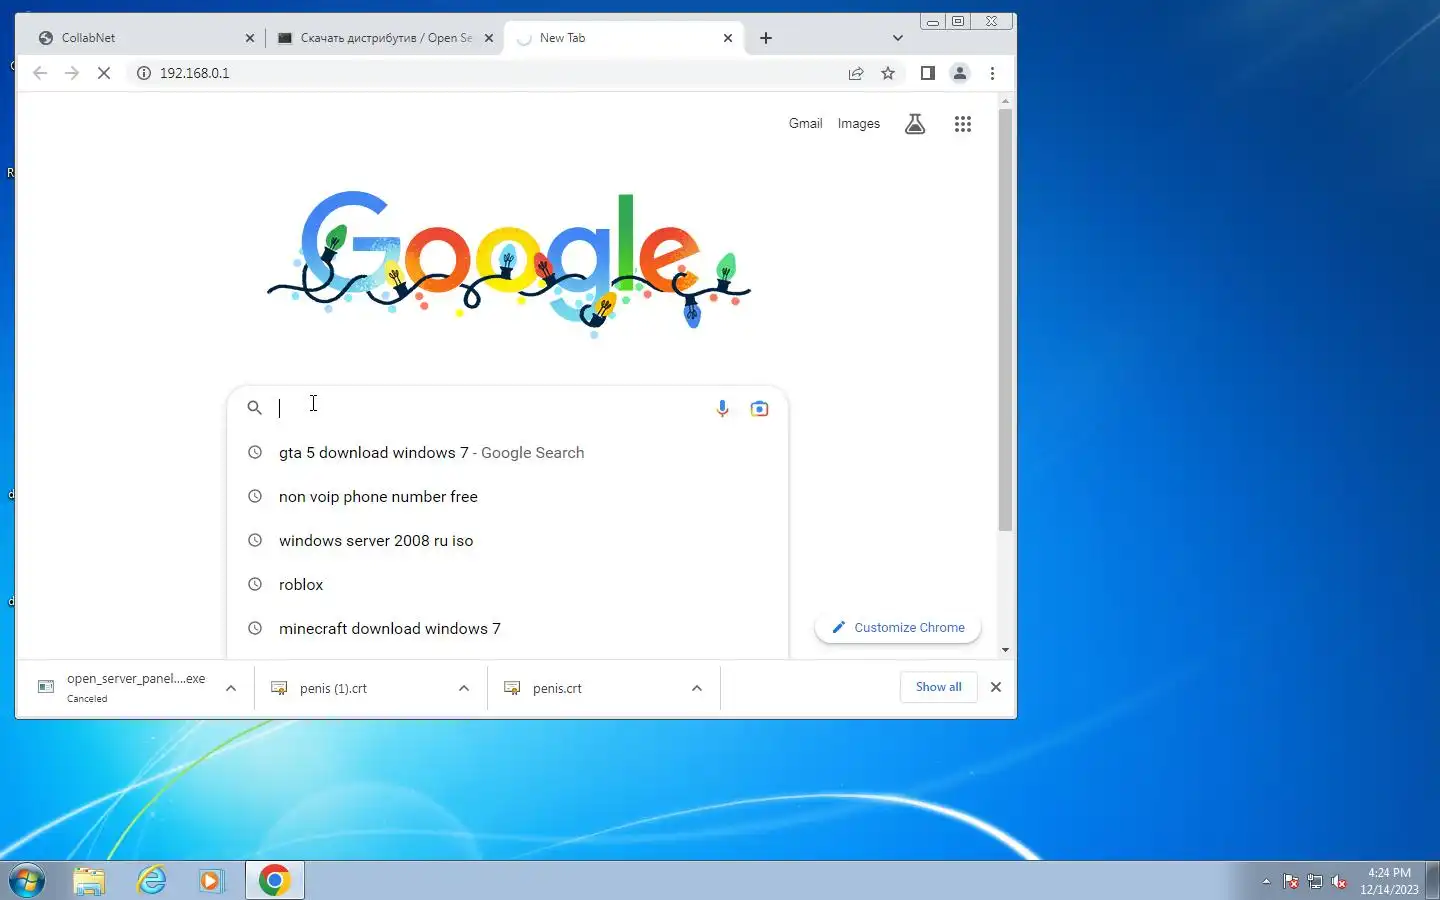Open a new browser tab
1440x900 pixels.
point(766,38)
